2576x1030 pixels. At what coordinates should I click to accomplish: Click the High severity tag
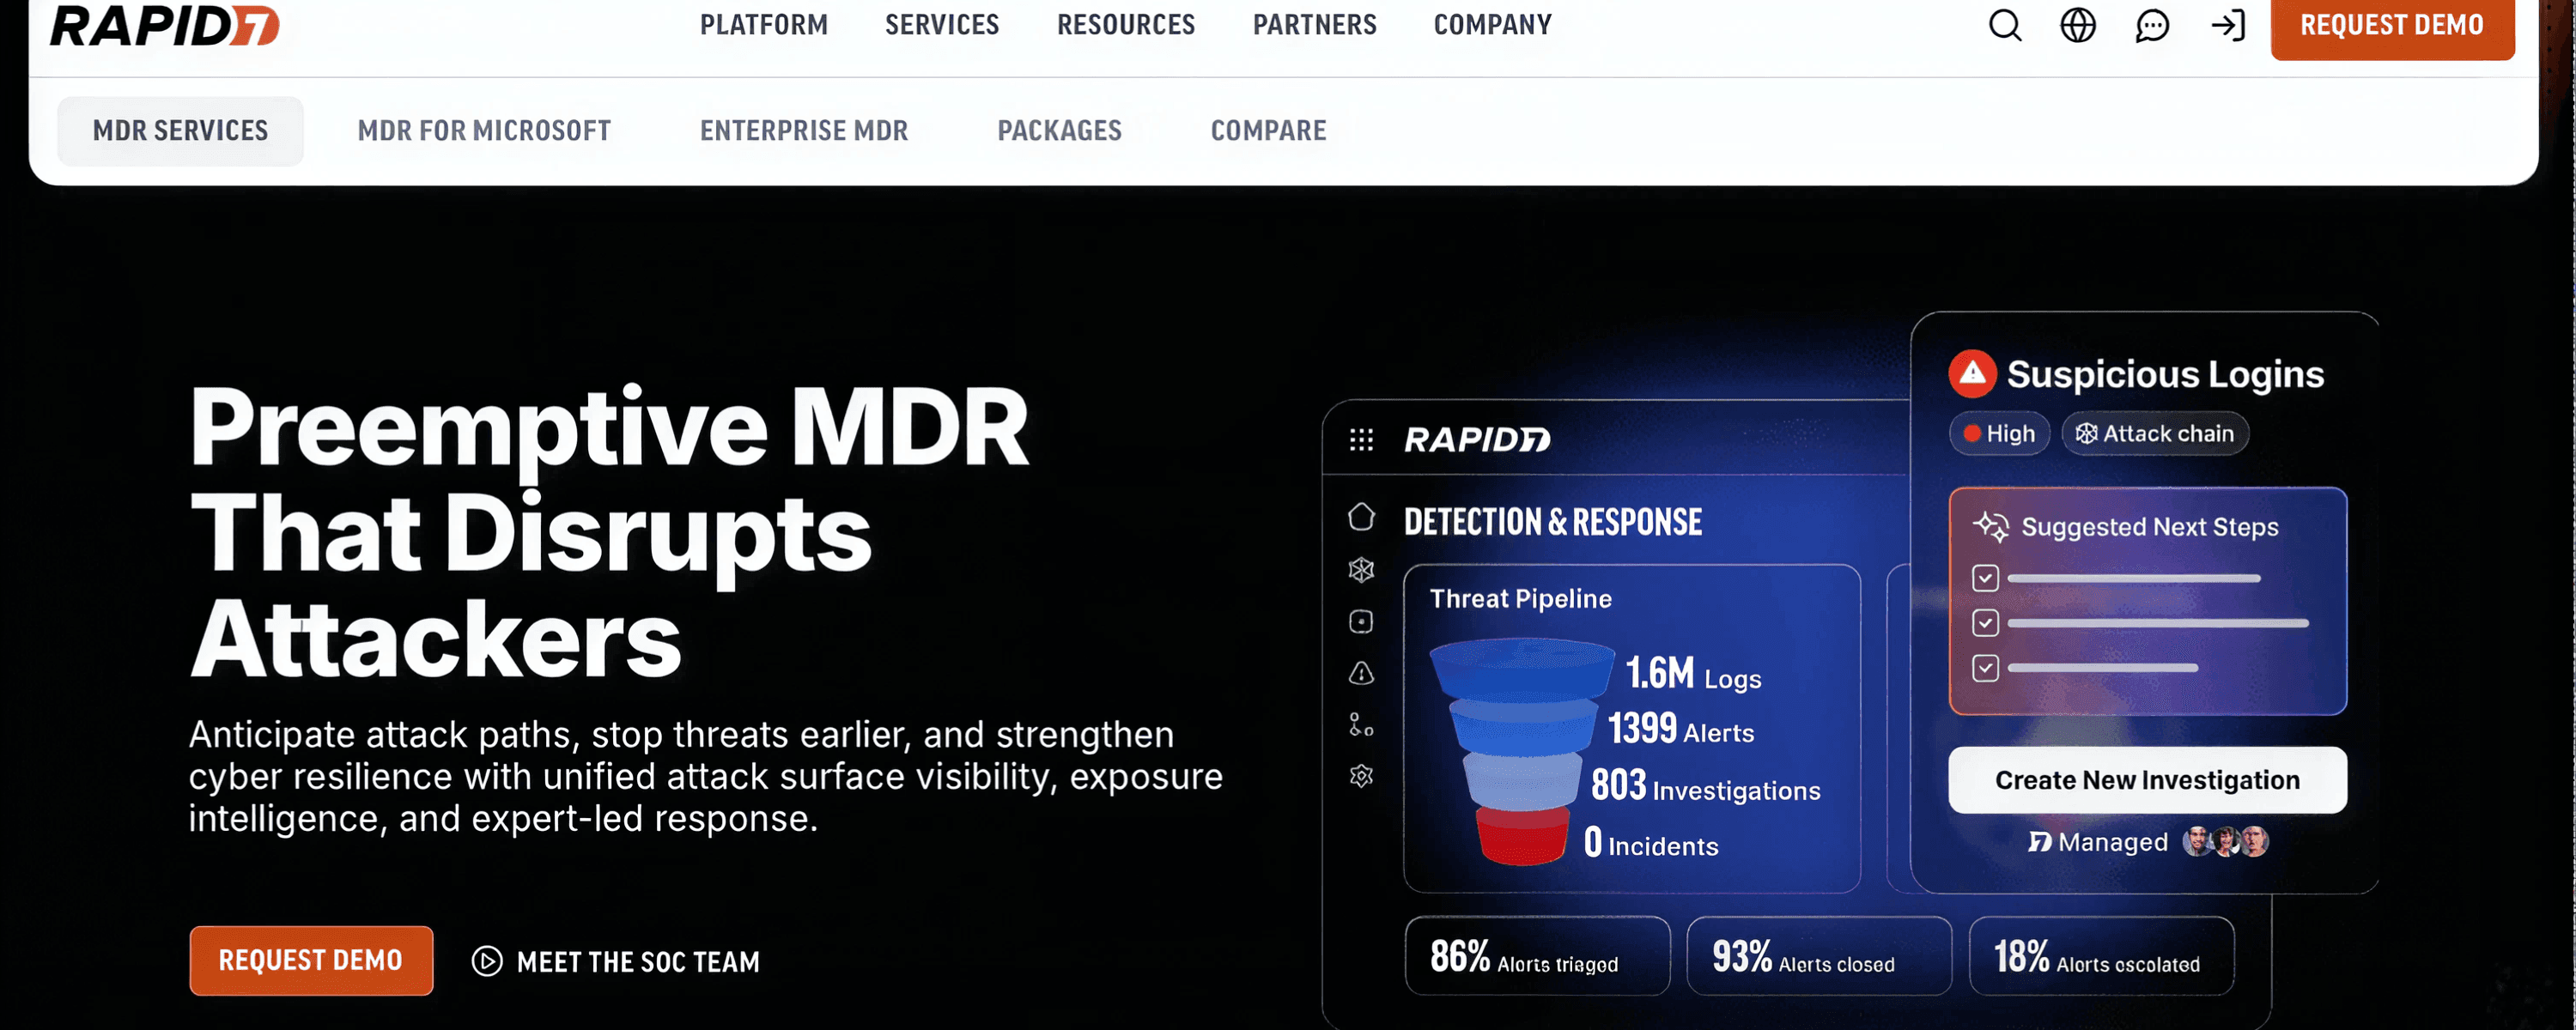[x=1999, y=433]
